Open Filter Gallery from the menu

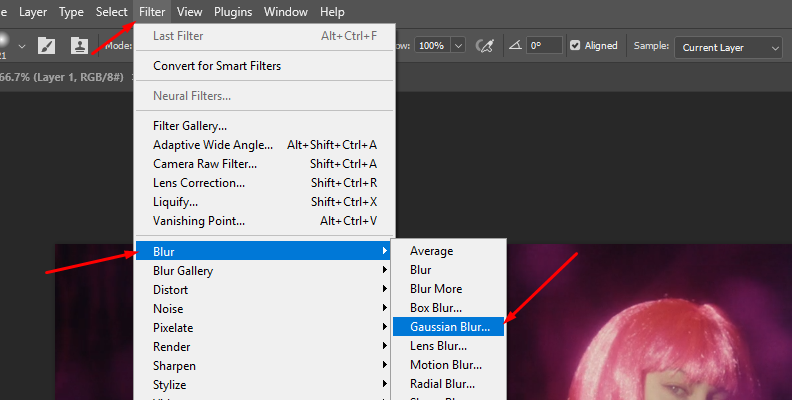click(265, 126)
